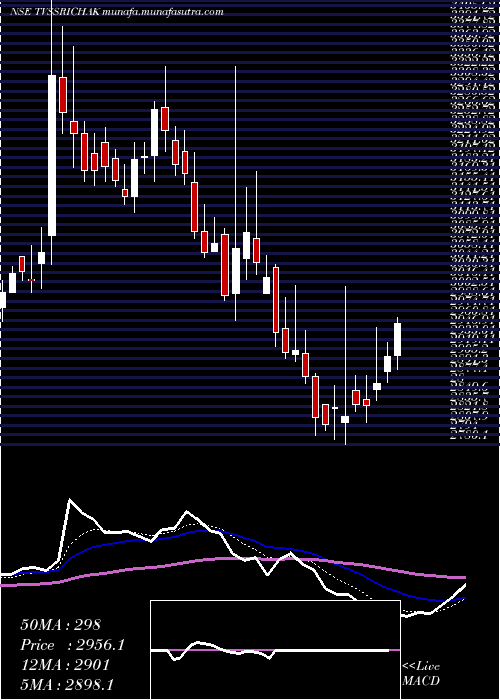500x700 pixels.
Task: Click inside the MACD inset chart box
Action: pos(275,650)
